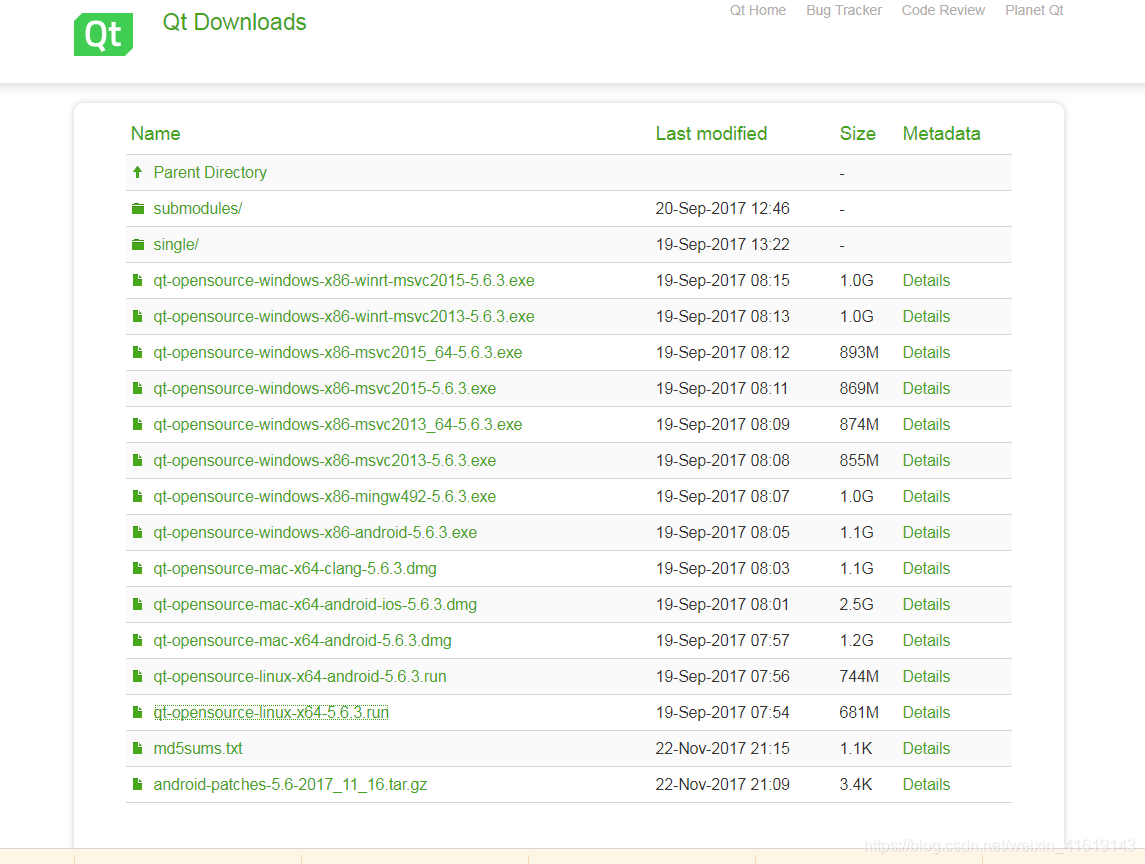
Task: Download qt-opensource-windows-x86-msvc2013-5.6.3.exe
Action: (324, 460)
